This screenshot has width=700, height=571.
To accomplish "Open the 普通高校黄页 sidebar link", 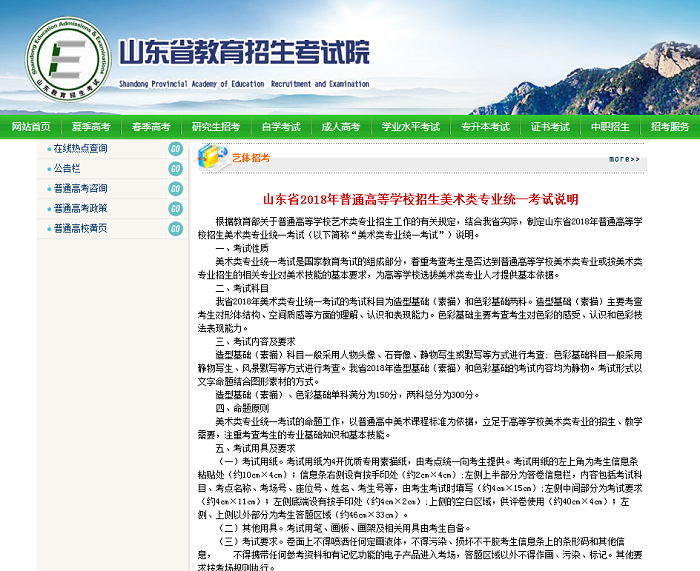I will pos(80,229).
